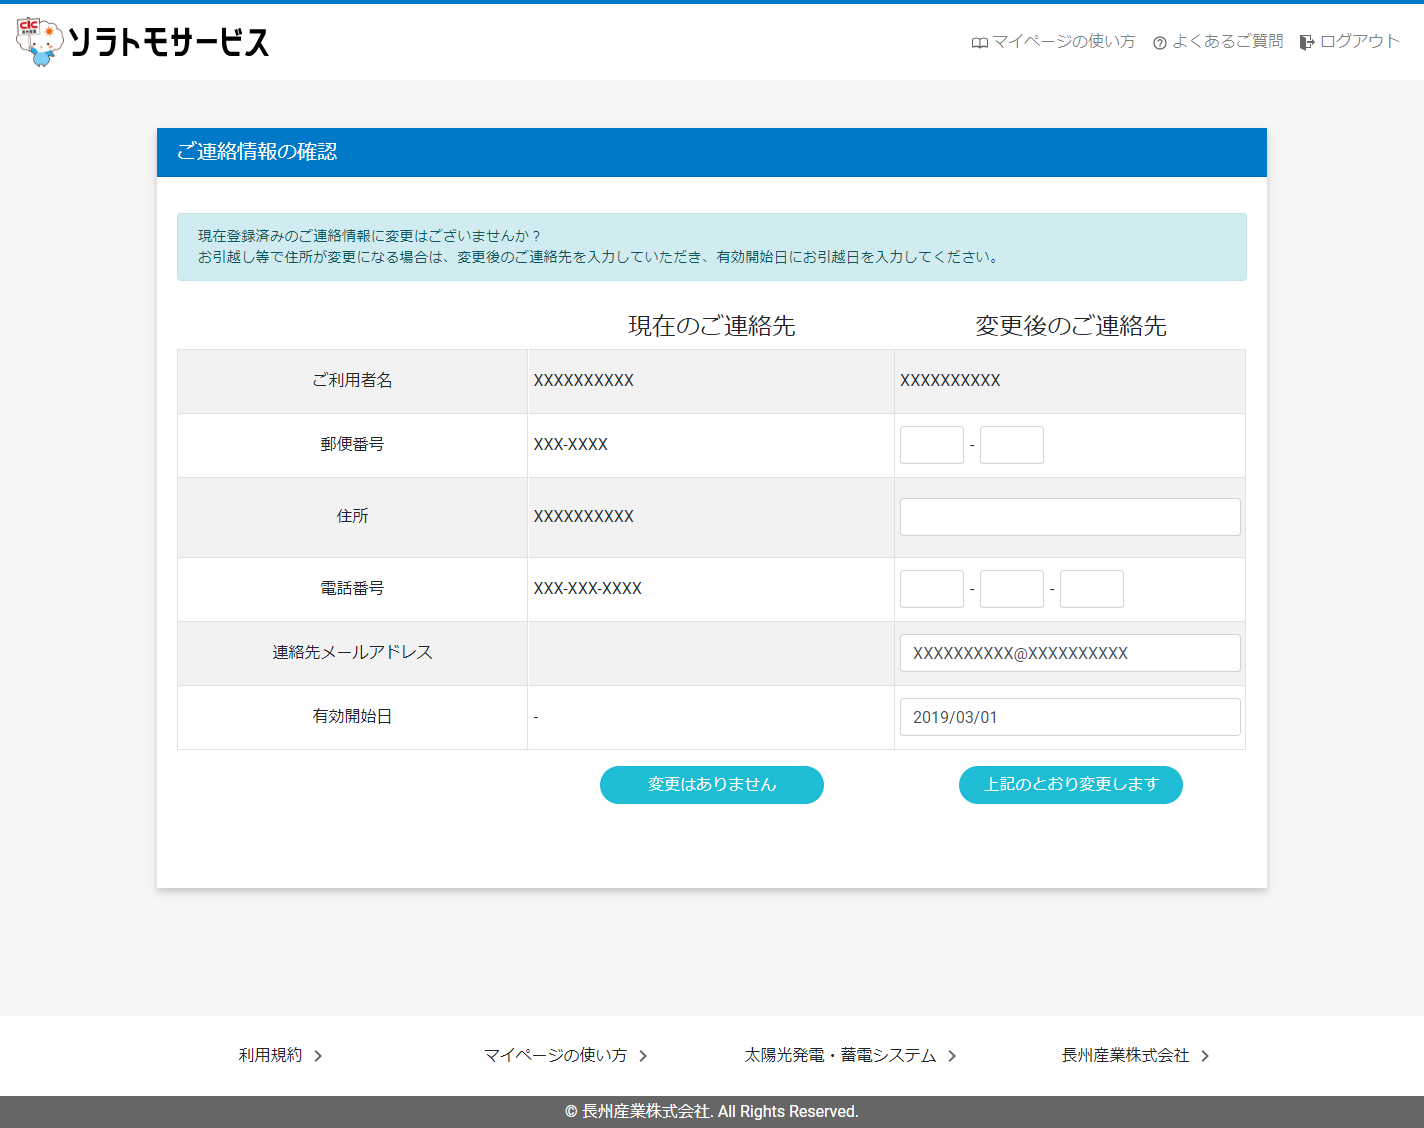The width and height of the screenshot is (1424, 1128).
Task: Click the chevron next to 利用規約
Action: [318, 1056]
